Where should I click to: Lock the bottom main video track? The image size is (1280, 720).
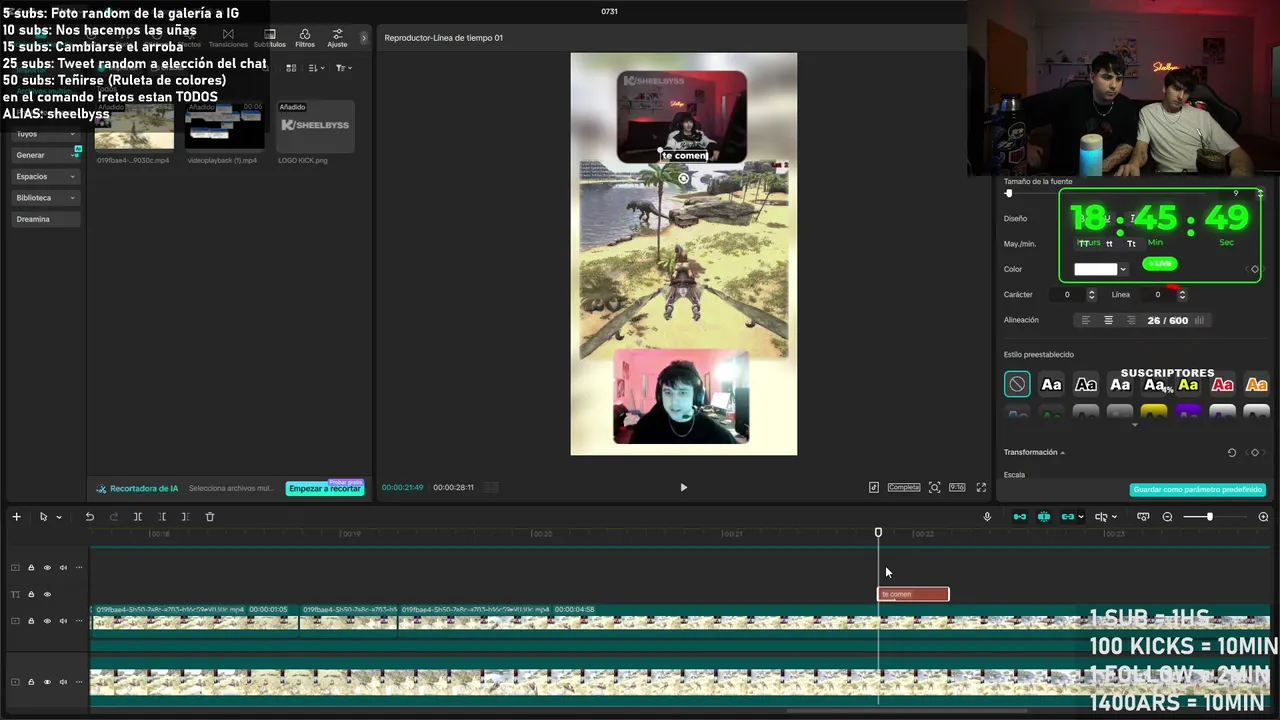[x=31, y=682]
